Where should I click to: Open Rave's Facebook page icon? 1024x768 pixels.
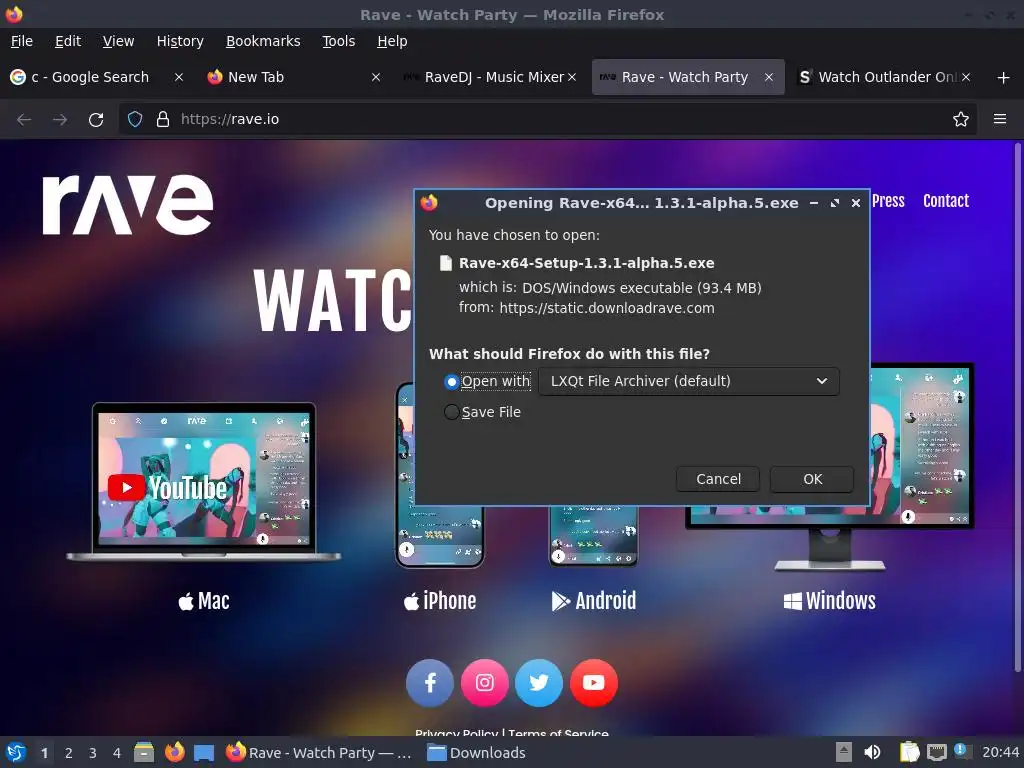pyautogui.click(x=430, y=683)
